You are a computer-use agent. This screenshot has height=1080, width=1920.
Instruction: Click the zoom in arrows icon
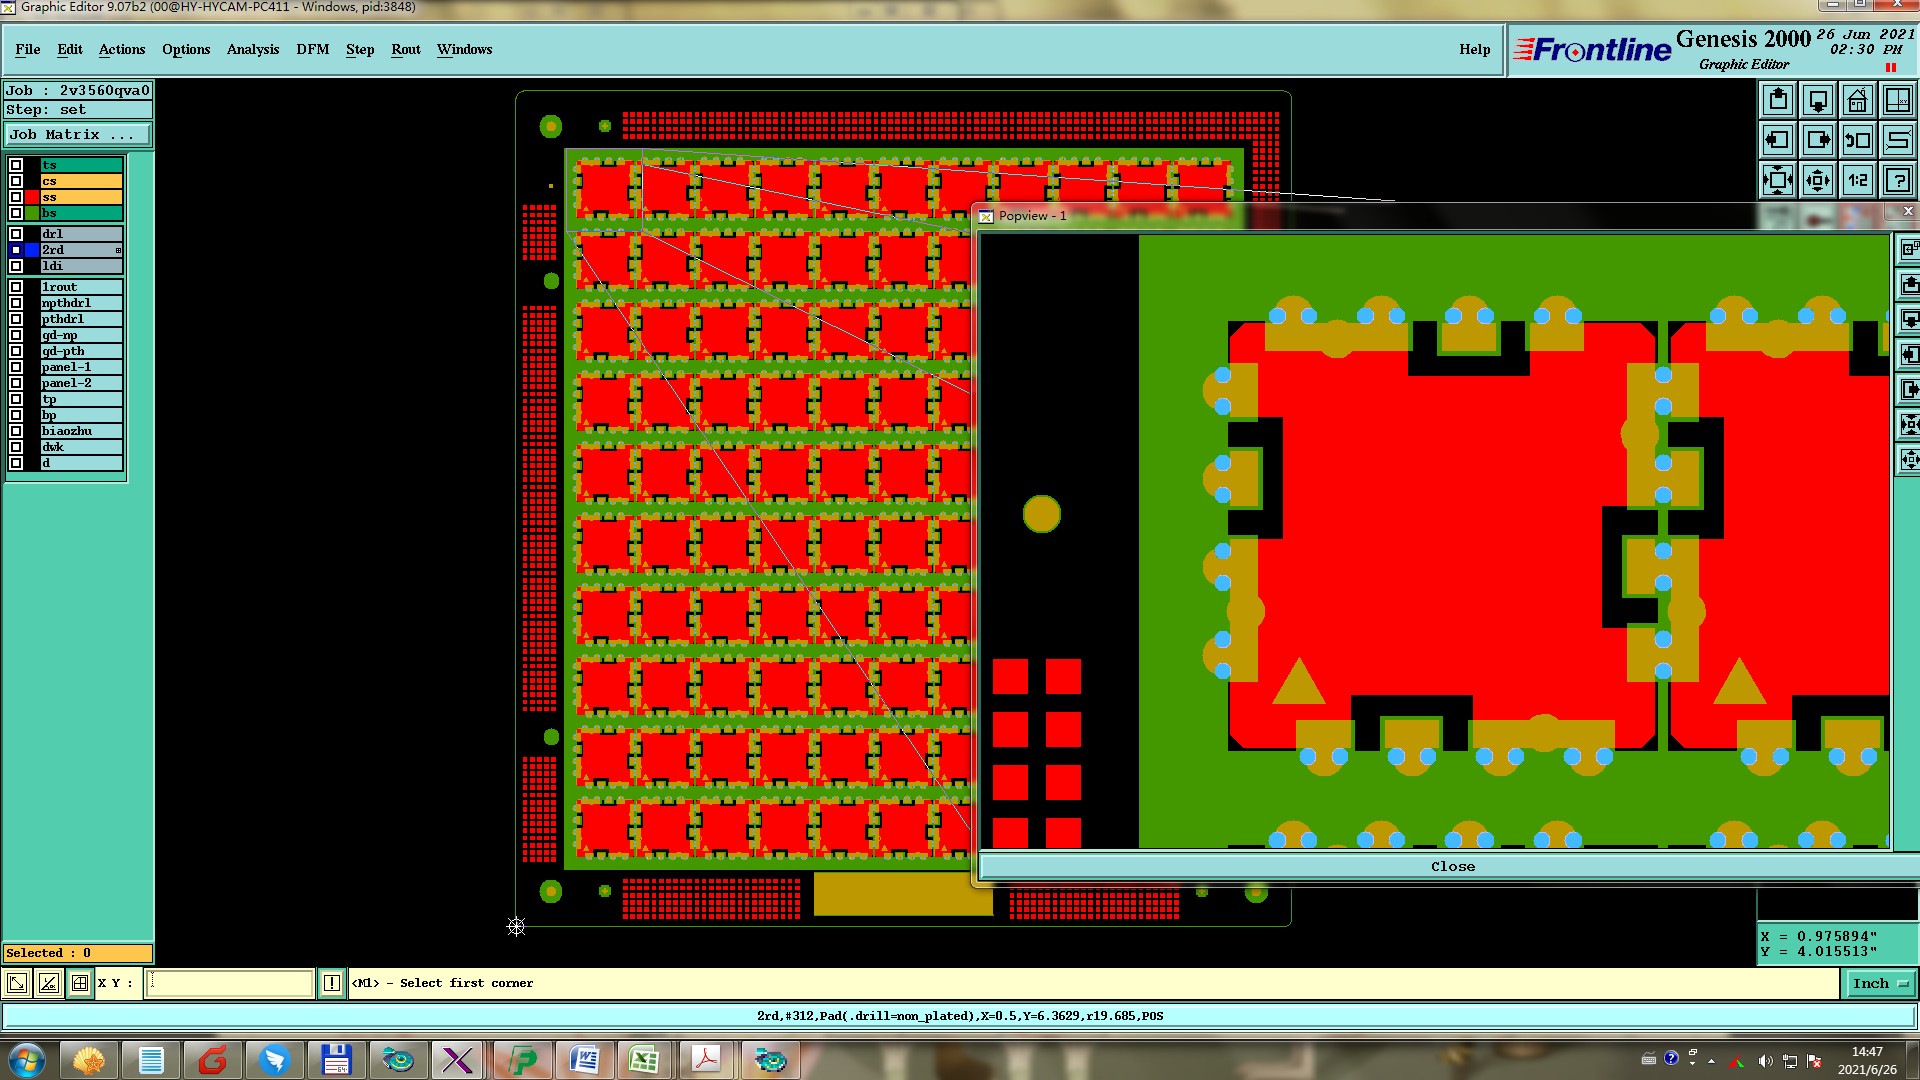tap(1778, 180)
